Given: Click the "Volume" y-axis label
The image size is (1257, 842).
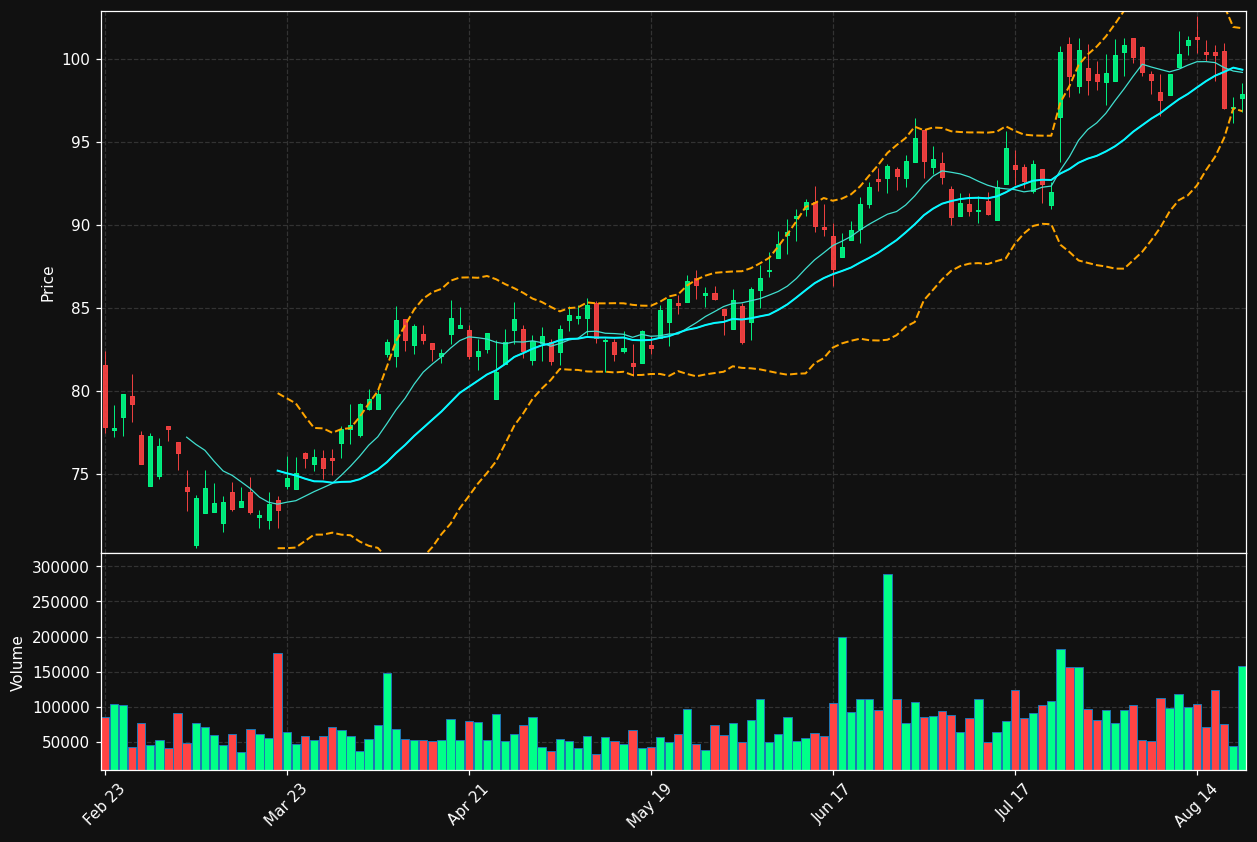Looking at the screenshot, I should [x=17, y=663].
